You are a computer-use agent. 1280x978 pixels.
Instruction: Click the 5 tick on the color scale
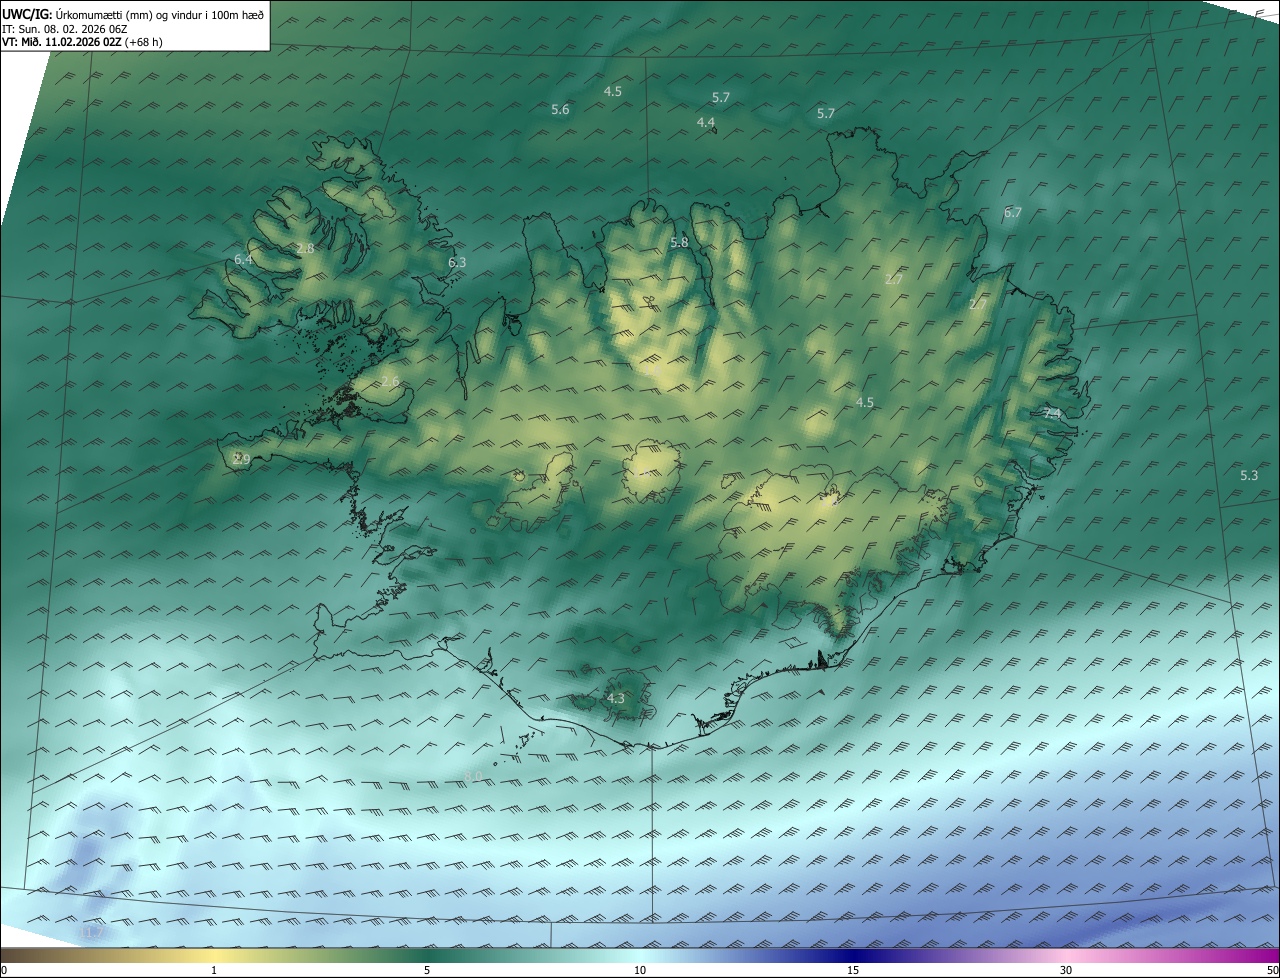(x=427, y=970)
